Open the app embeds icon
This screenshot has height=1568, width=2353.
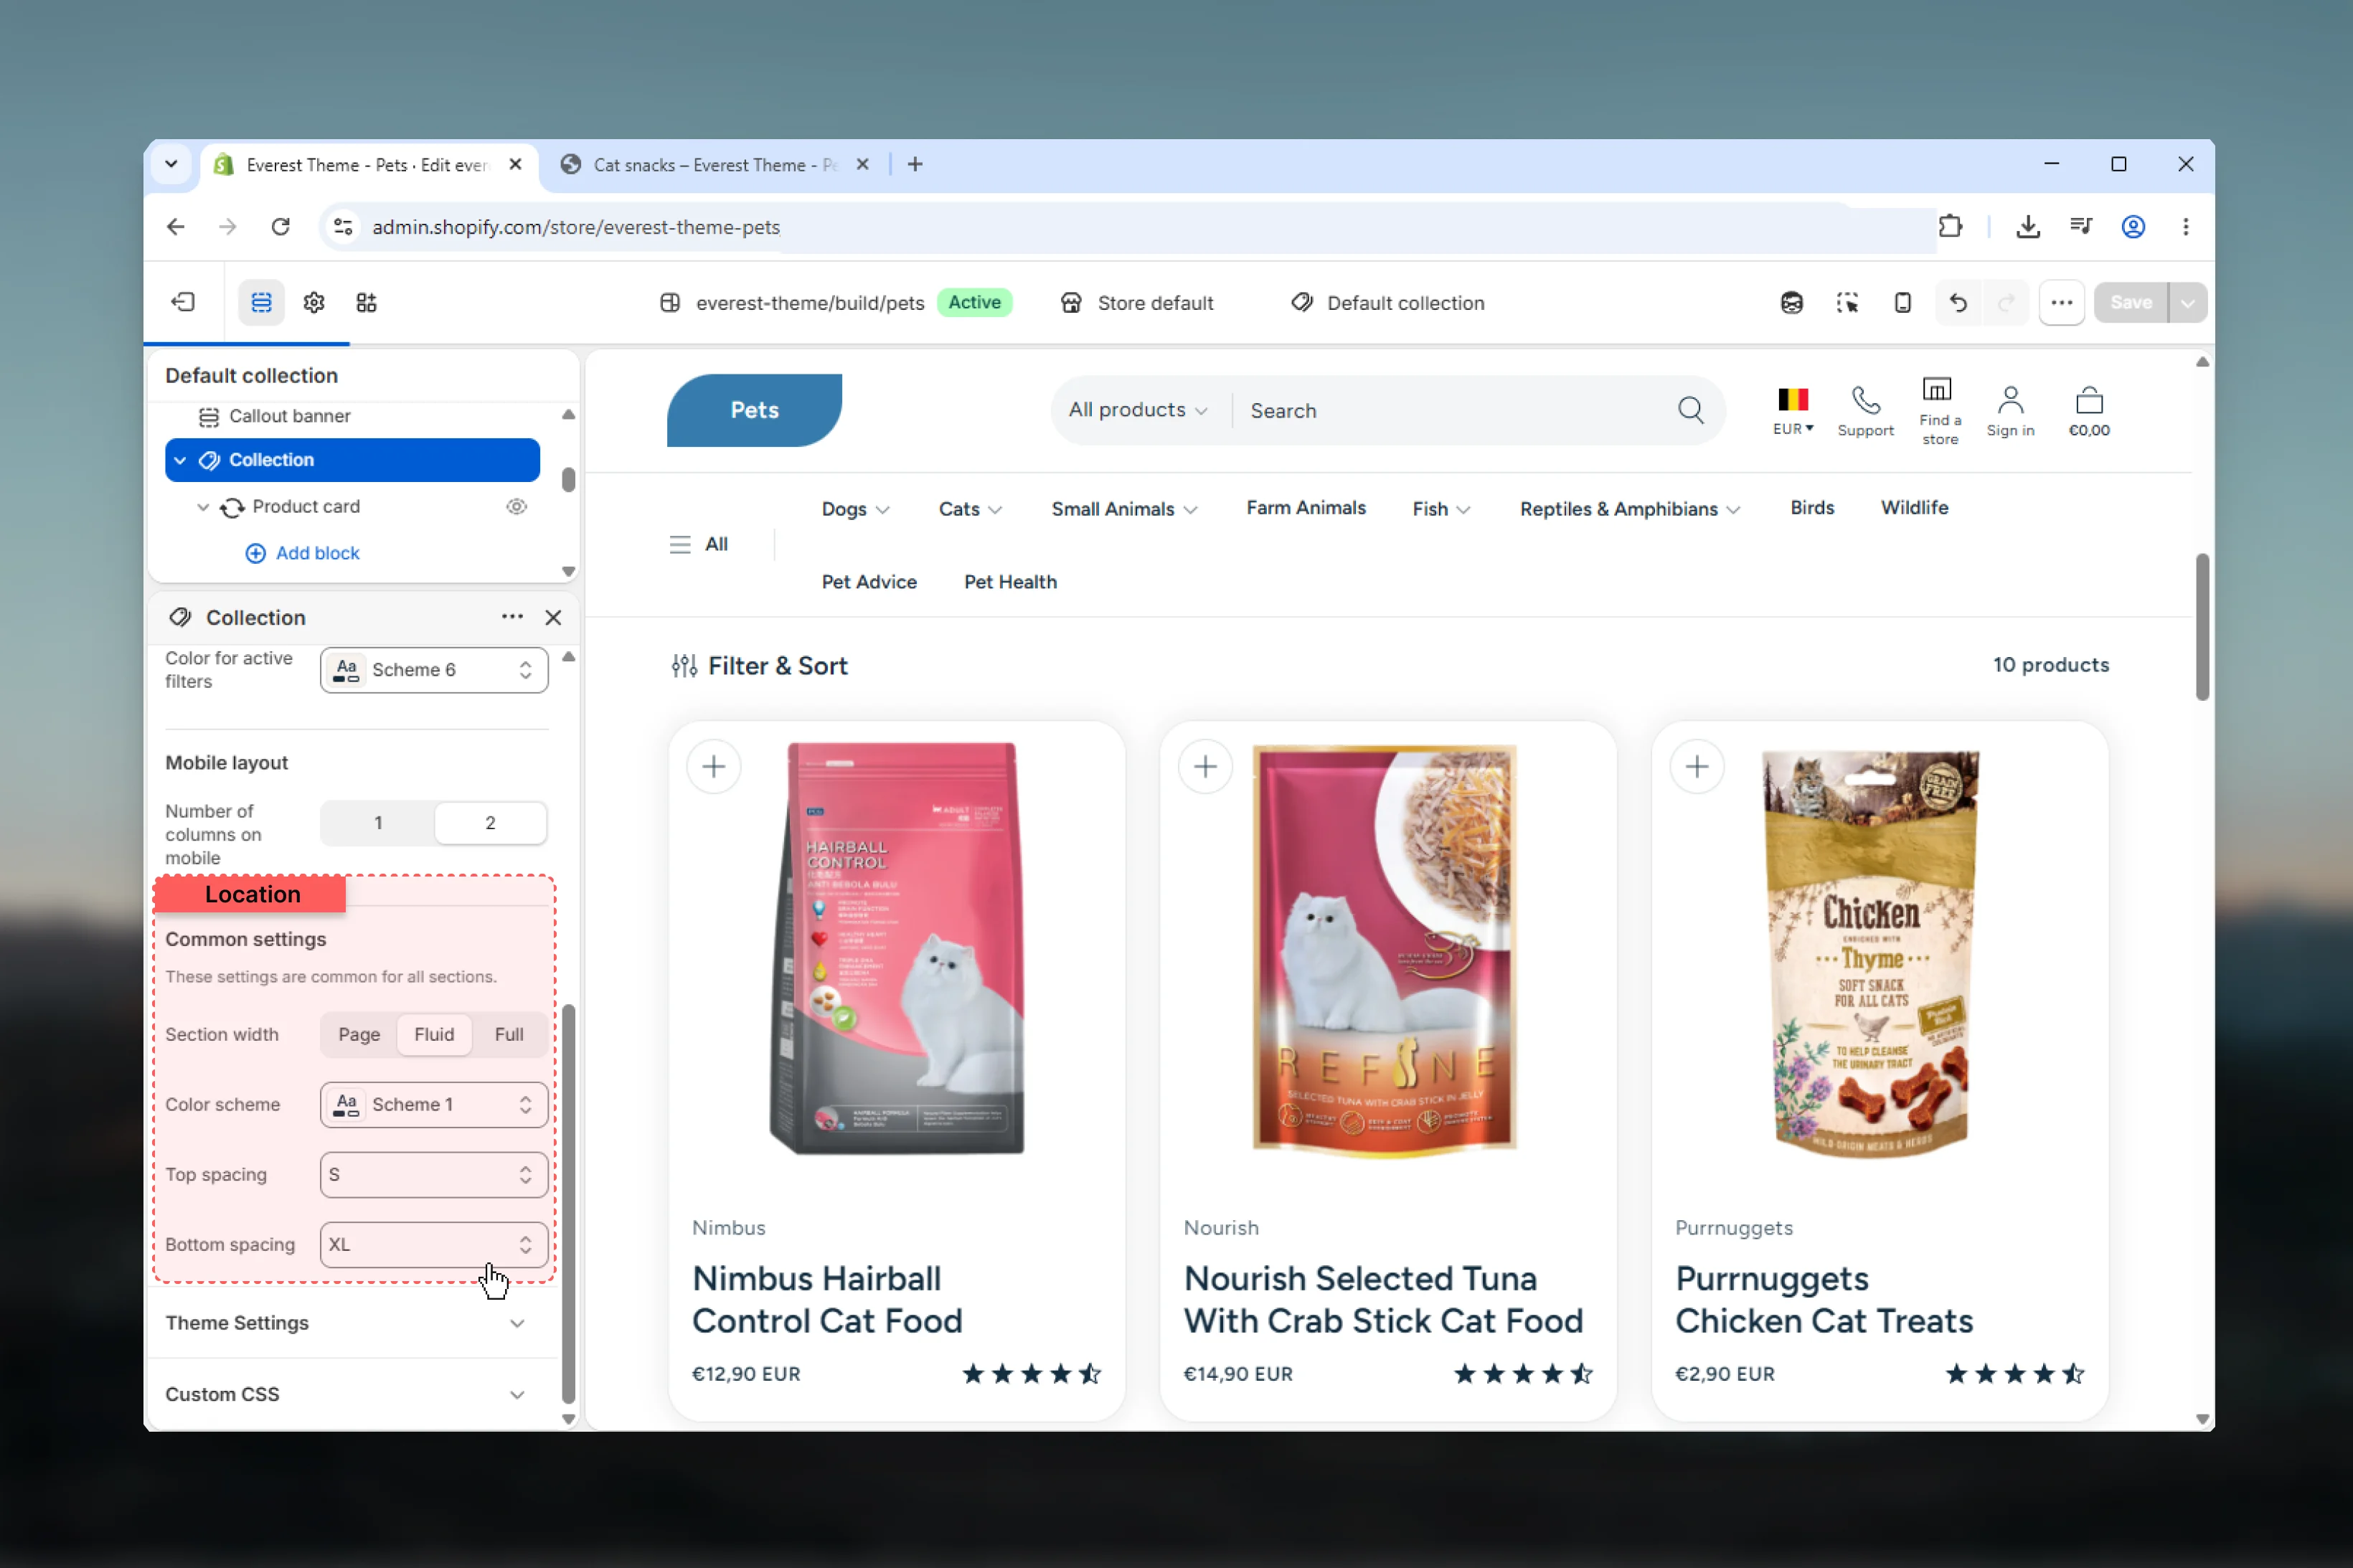pos(366,302)
